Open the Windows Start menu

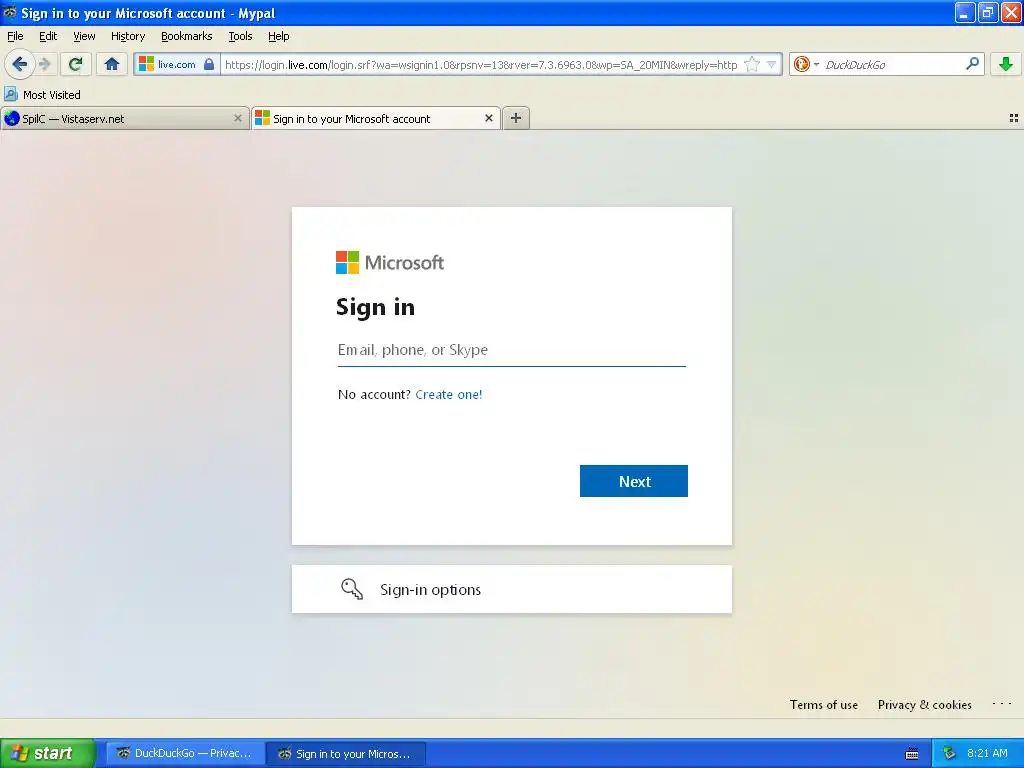(x=47, y=753)
